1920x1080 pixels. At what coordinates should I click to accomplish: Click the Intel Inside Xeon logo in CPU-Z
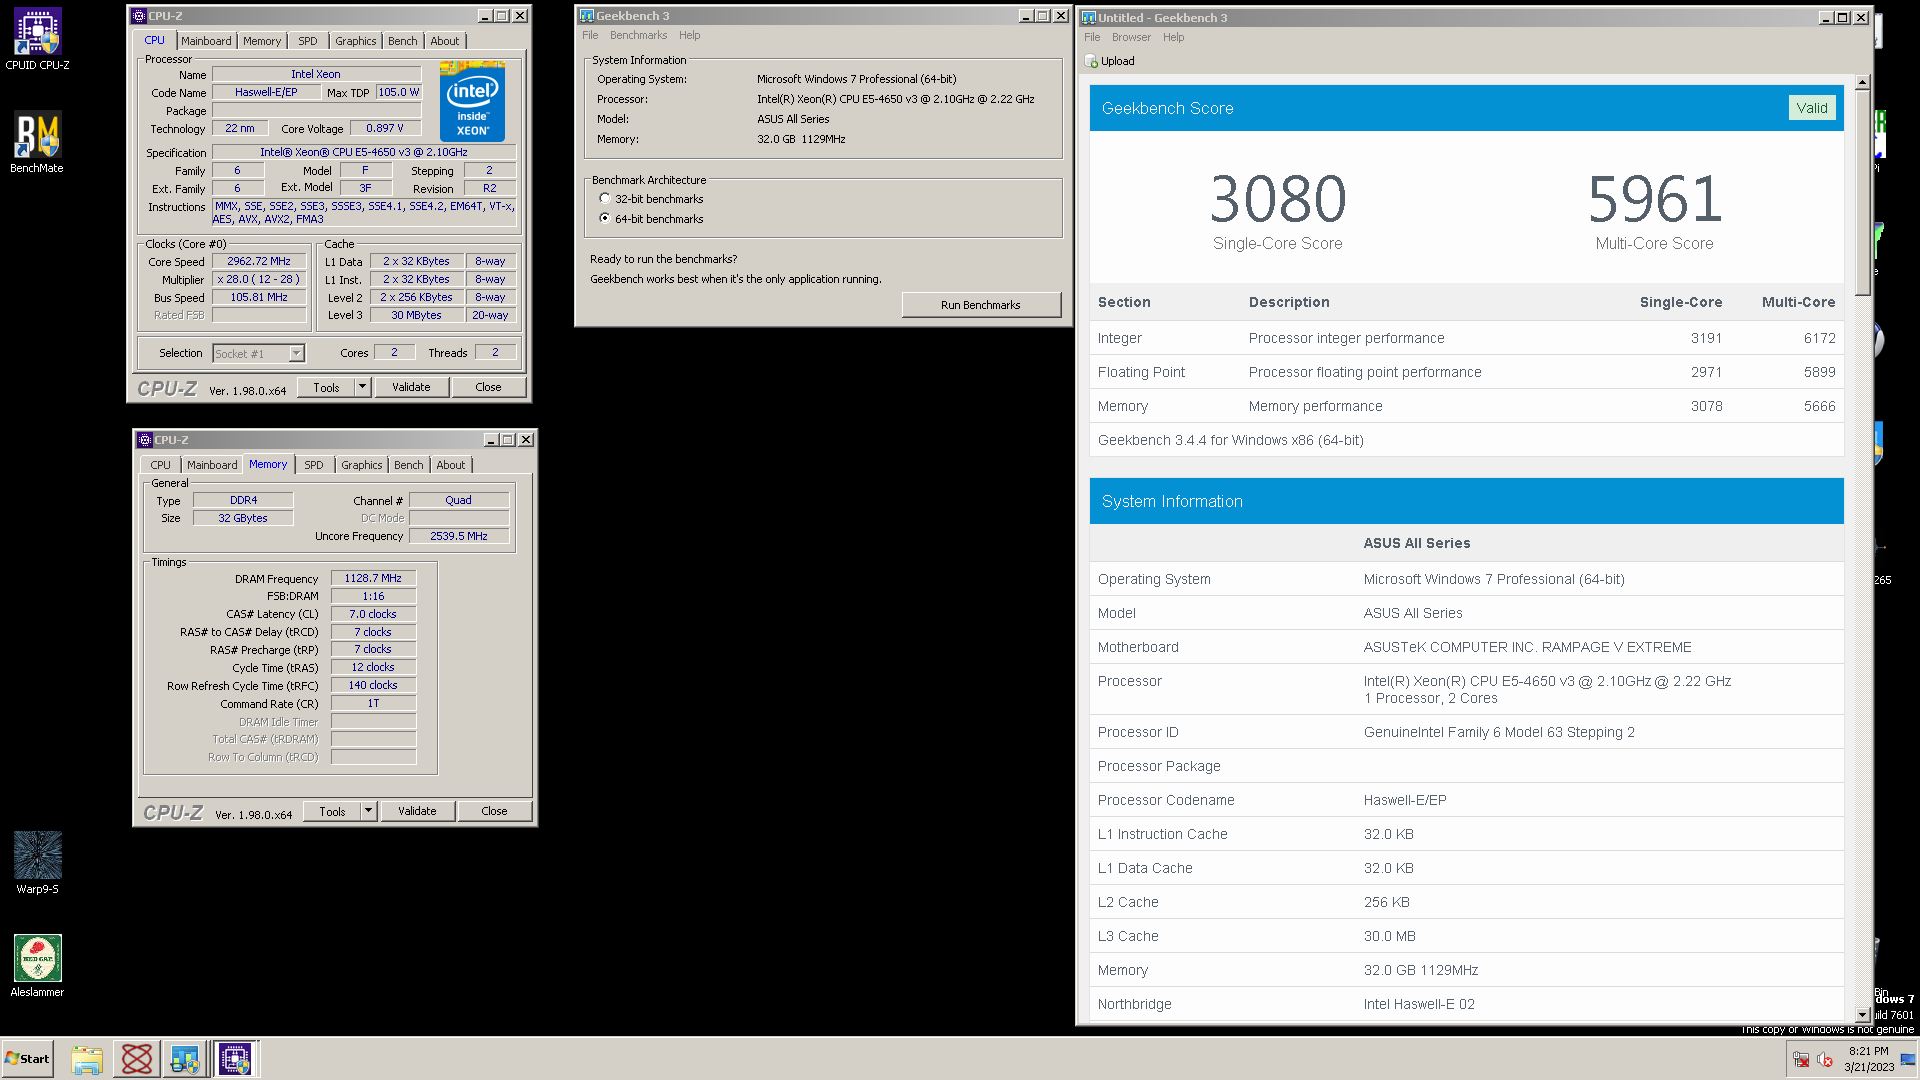[472, 101]
